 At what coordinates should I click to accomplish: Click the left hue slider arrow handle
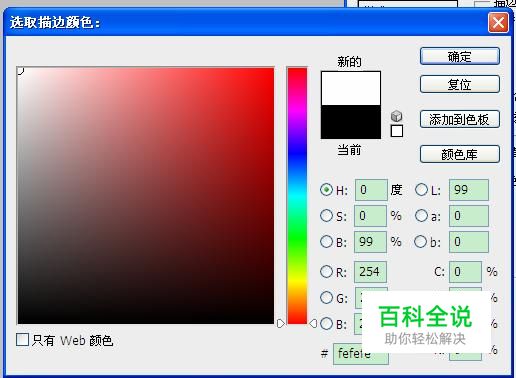(281, 323)
